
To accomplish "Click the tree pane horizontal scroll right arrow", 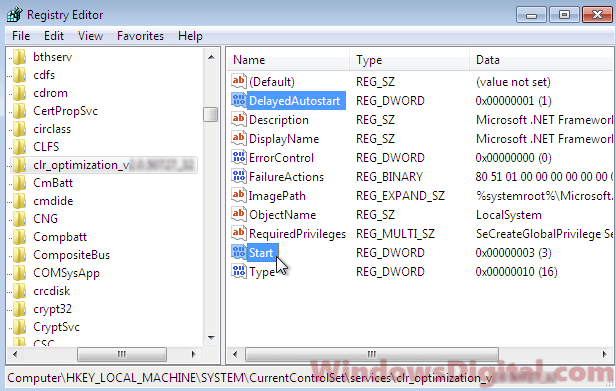I will tap(193, 354).
